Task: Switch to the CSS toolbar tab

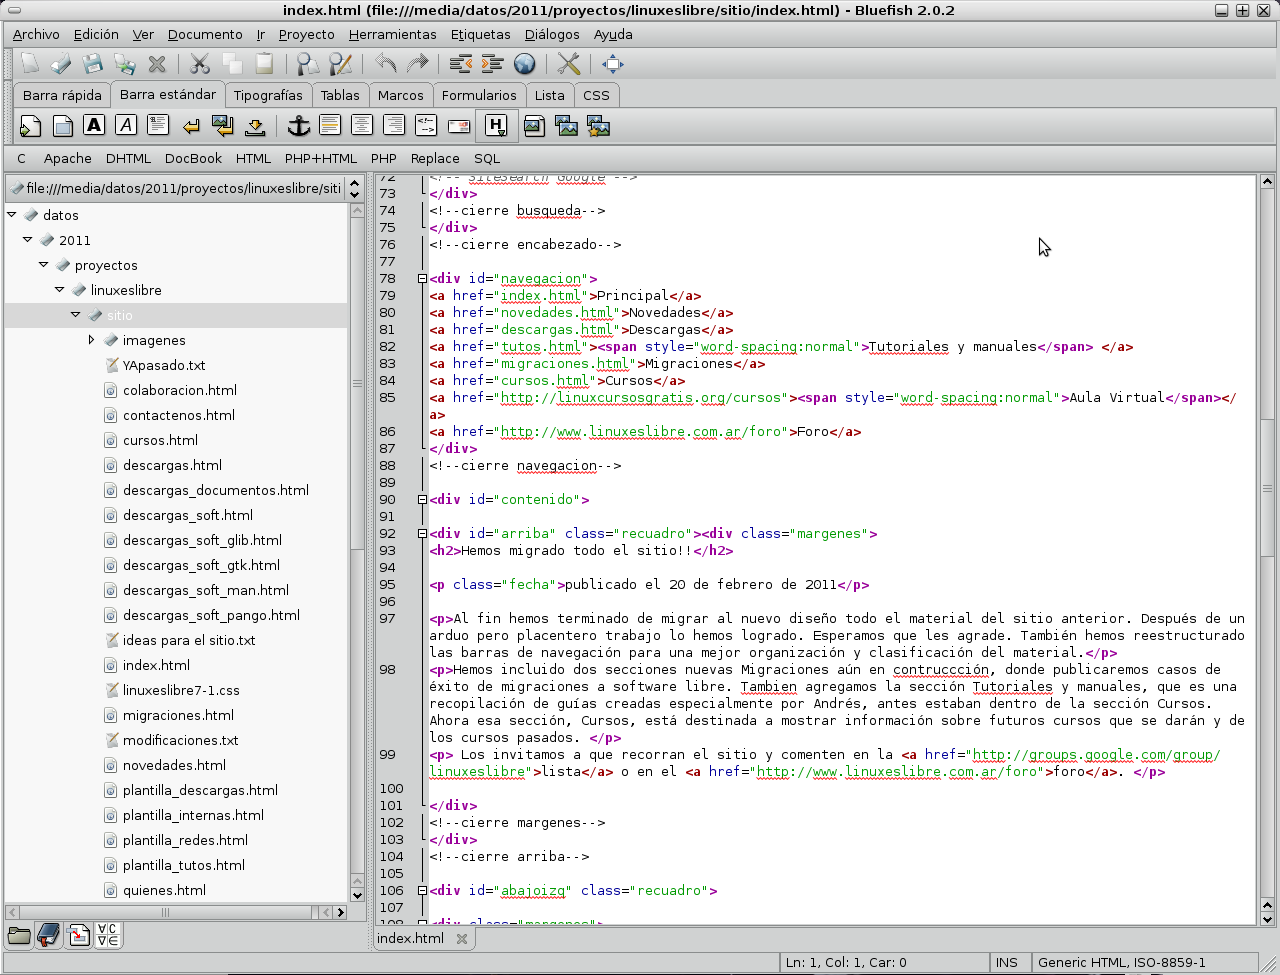Action: [x=596, y=94]
